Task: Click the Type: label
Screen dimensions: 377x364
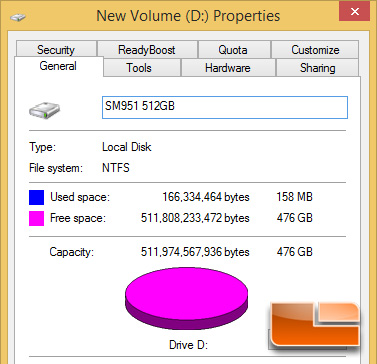Action: click(42, 147)
